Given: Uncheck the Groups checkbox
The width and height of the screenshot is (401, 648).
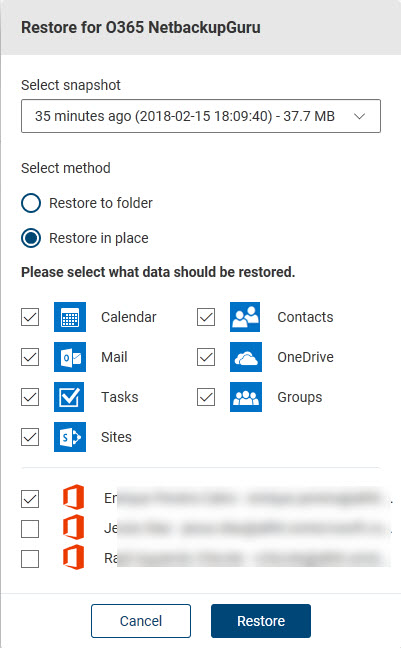Looking at the screenshot, I should [206, 397].
